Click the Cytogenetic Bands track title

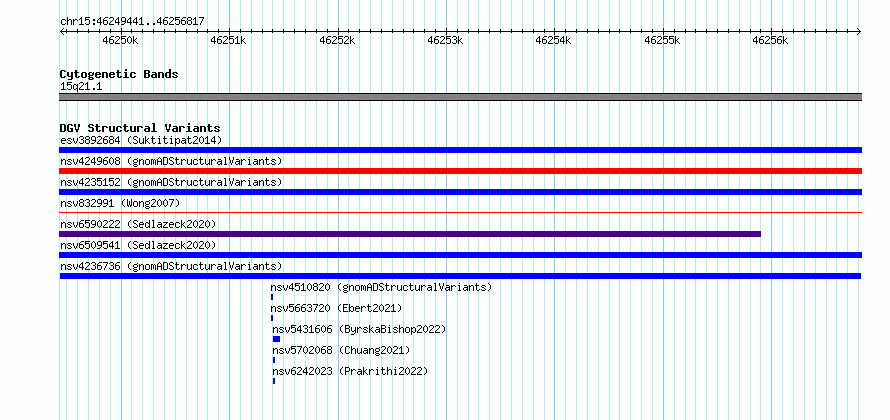[x=119, y=74]
